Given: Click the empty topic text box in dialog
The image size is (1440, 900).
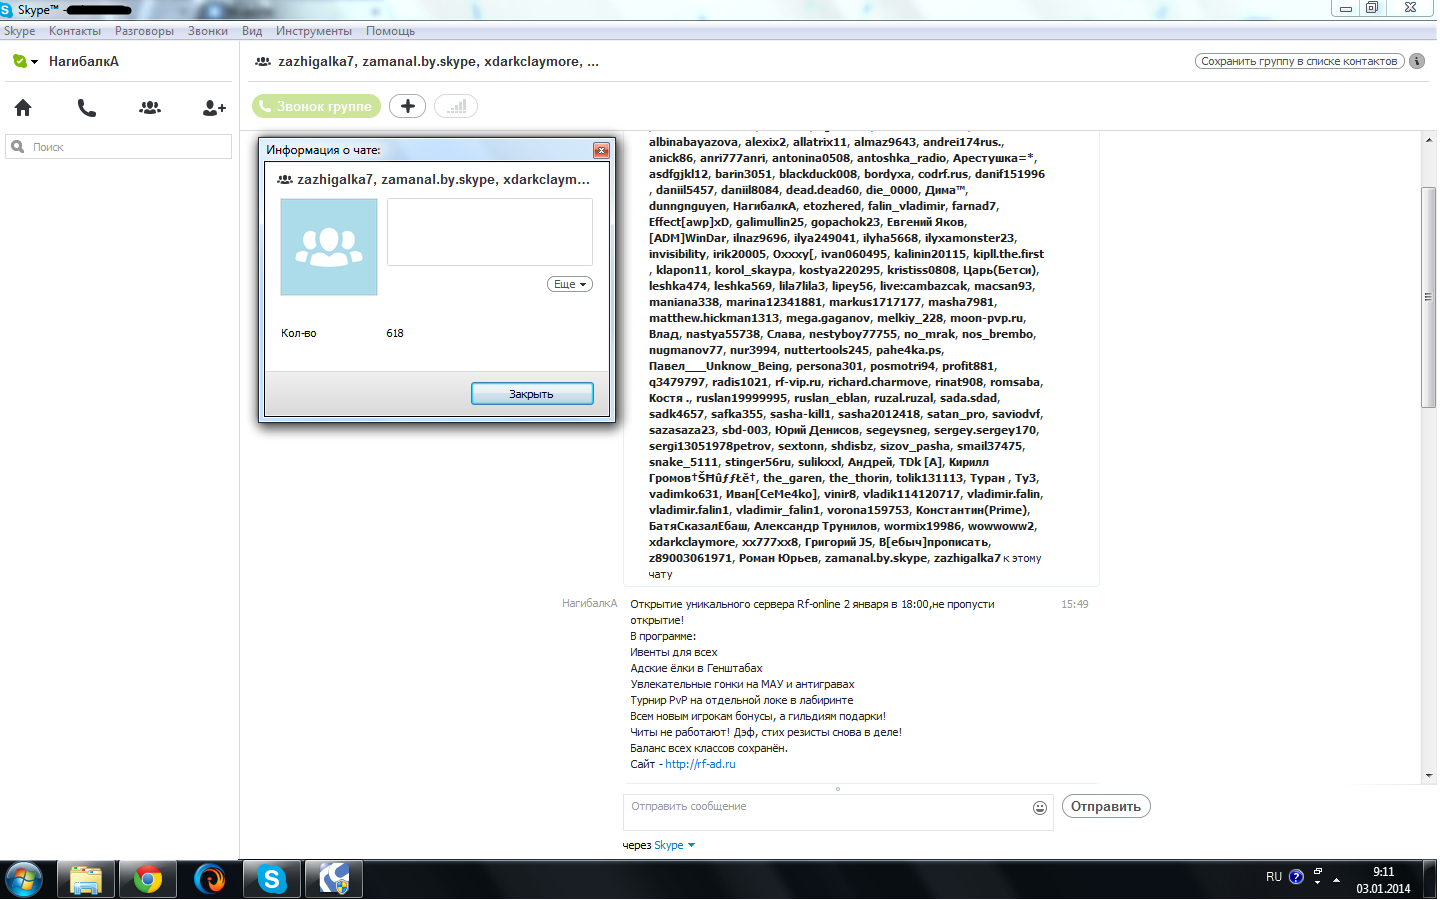Looking at the screenshot, I should [x=490, y=232].
